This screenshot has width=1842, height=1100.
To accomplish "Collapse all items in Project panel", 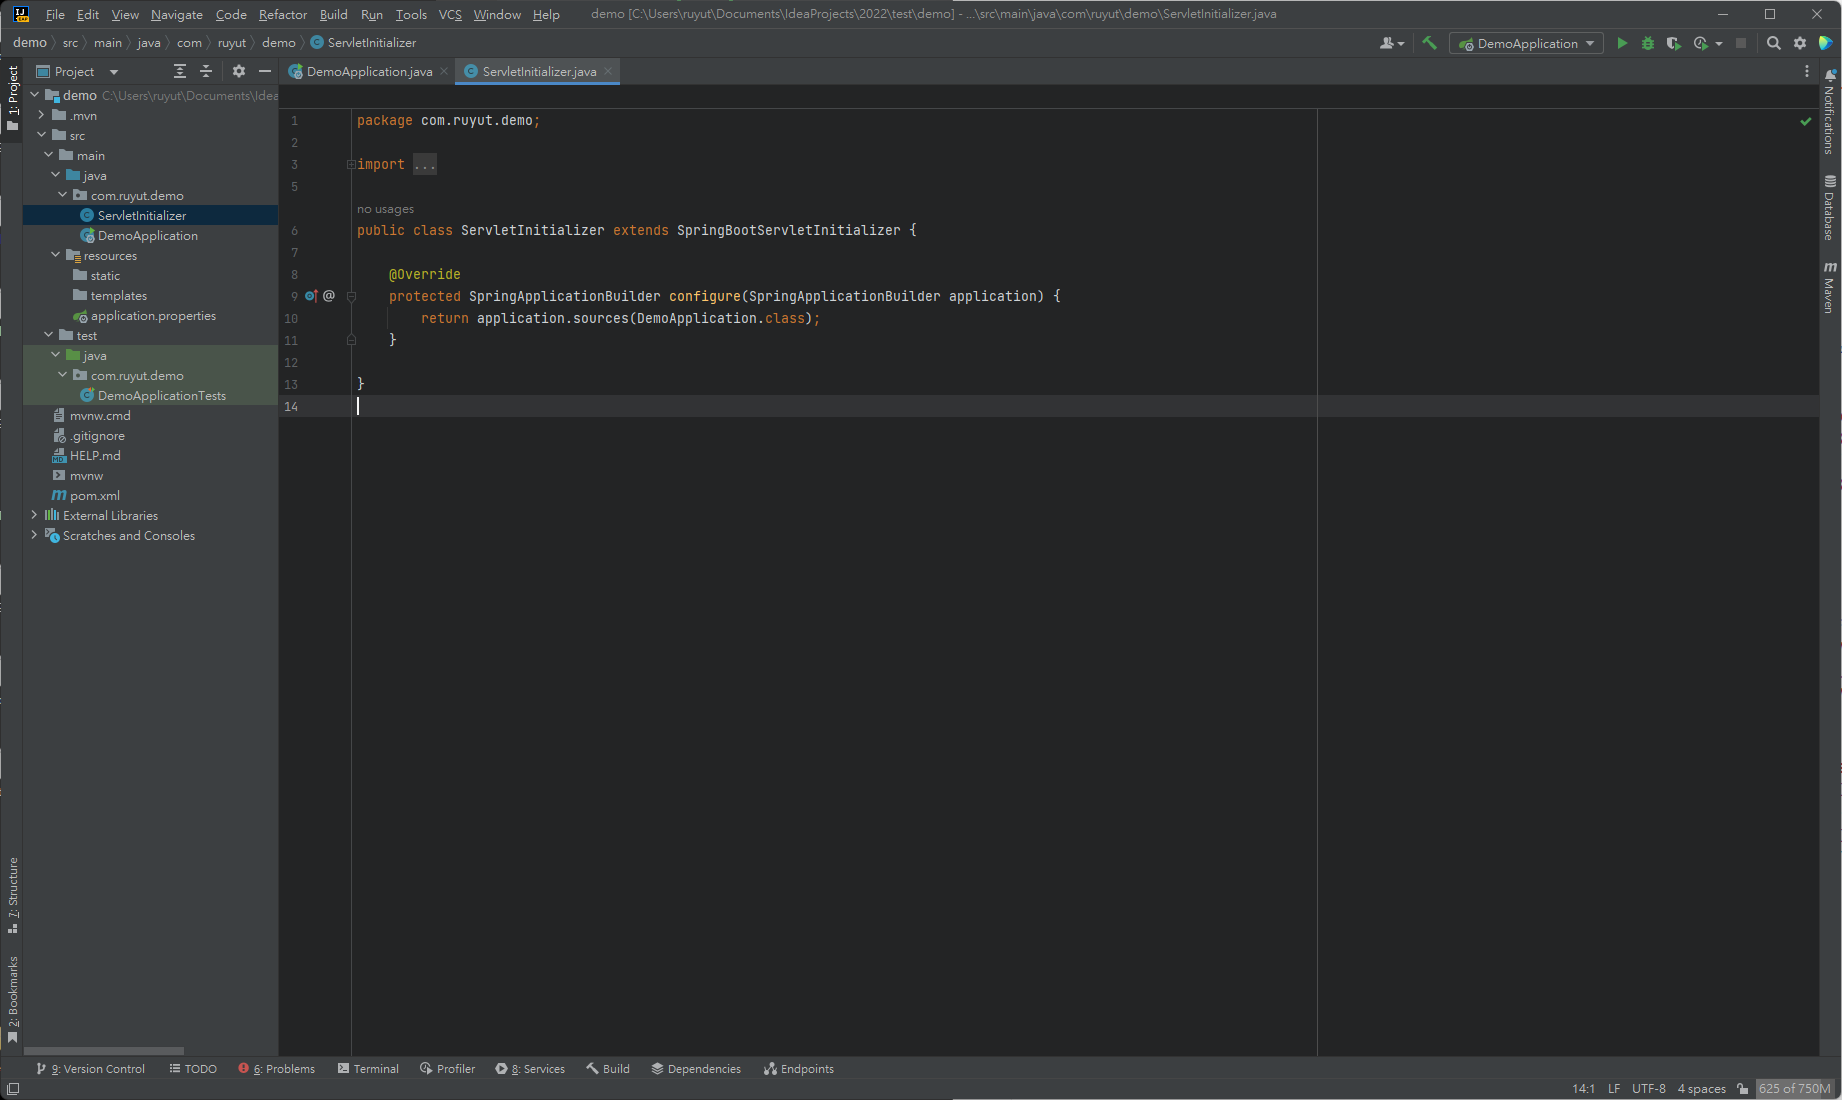I will 206,71.
